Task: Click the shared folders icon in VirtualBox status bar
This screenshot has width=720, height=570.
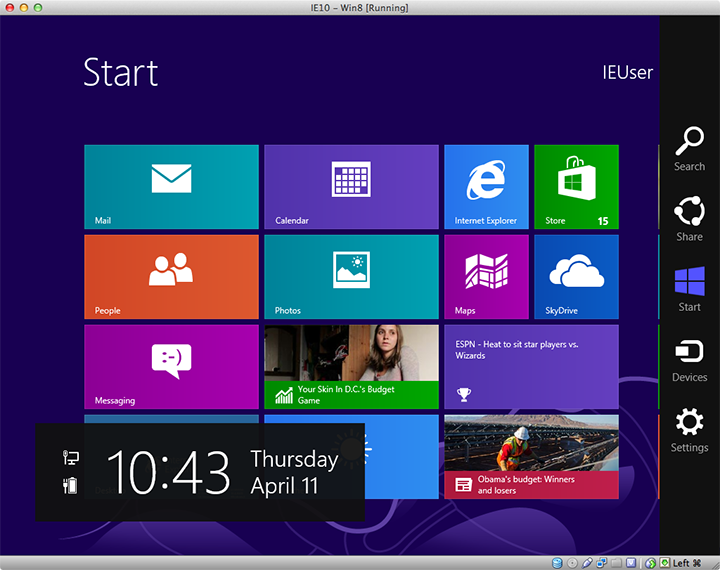Action: tap(616, 563)
